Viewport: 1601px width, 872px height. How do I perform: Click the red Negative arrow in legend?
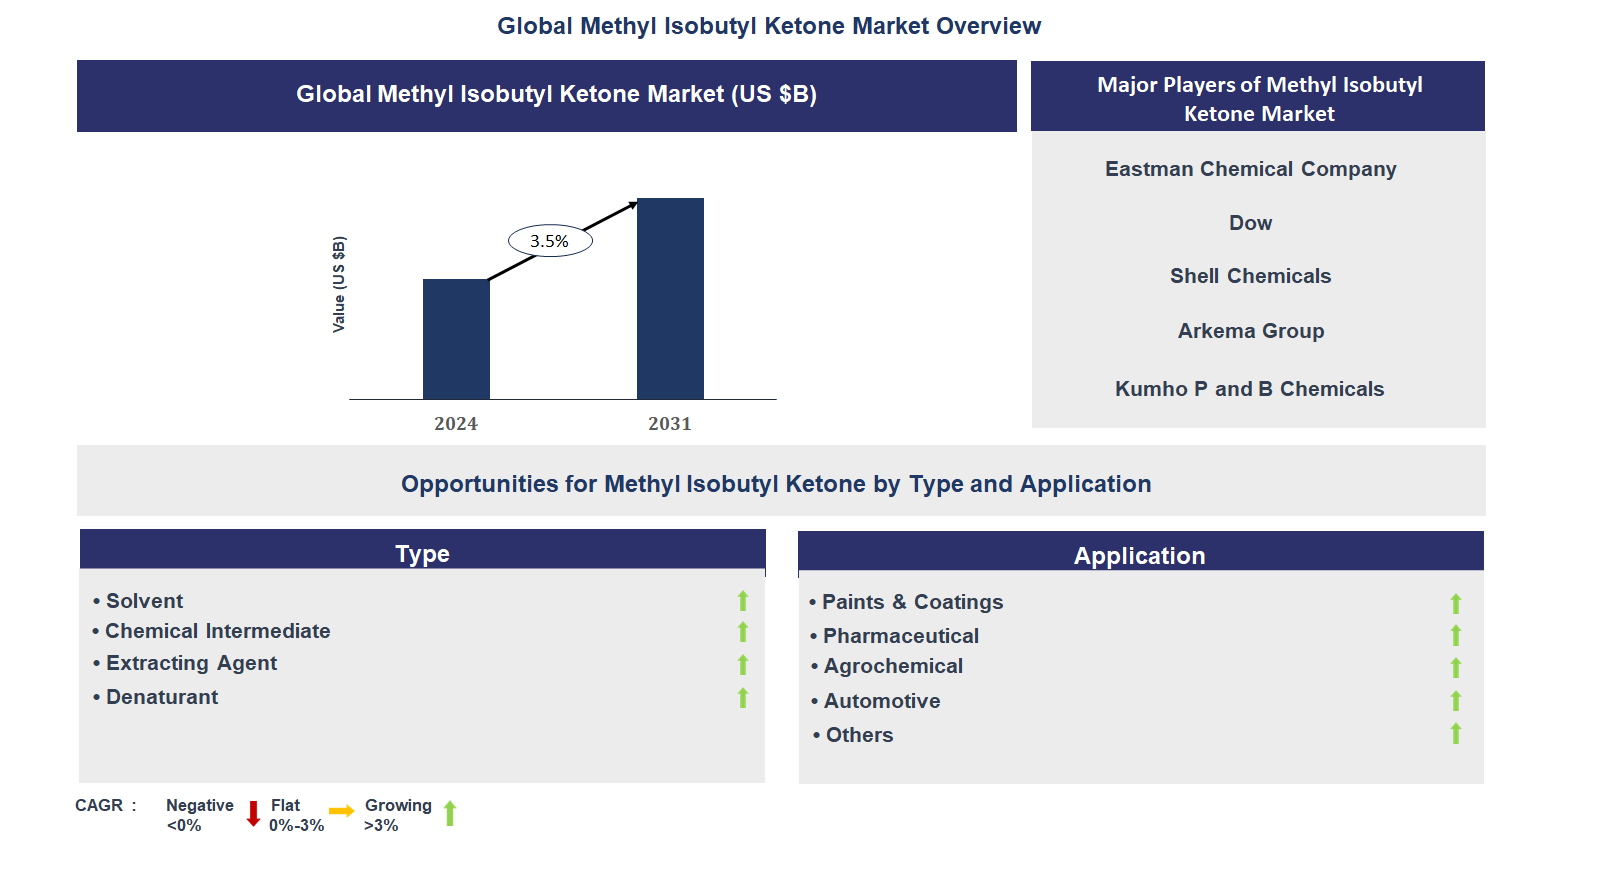coord(253,814)
